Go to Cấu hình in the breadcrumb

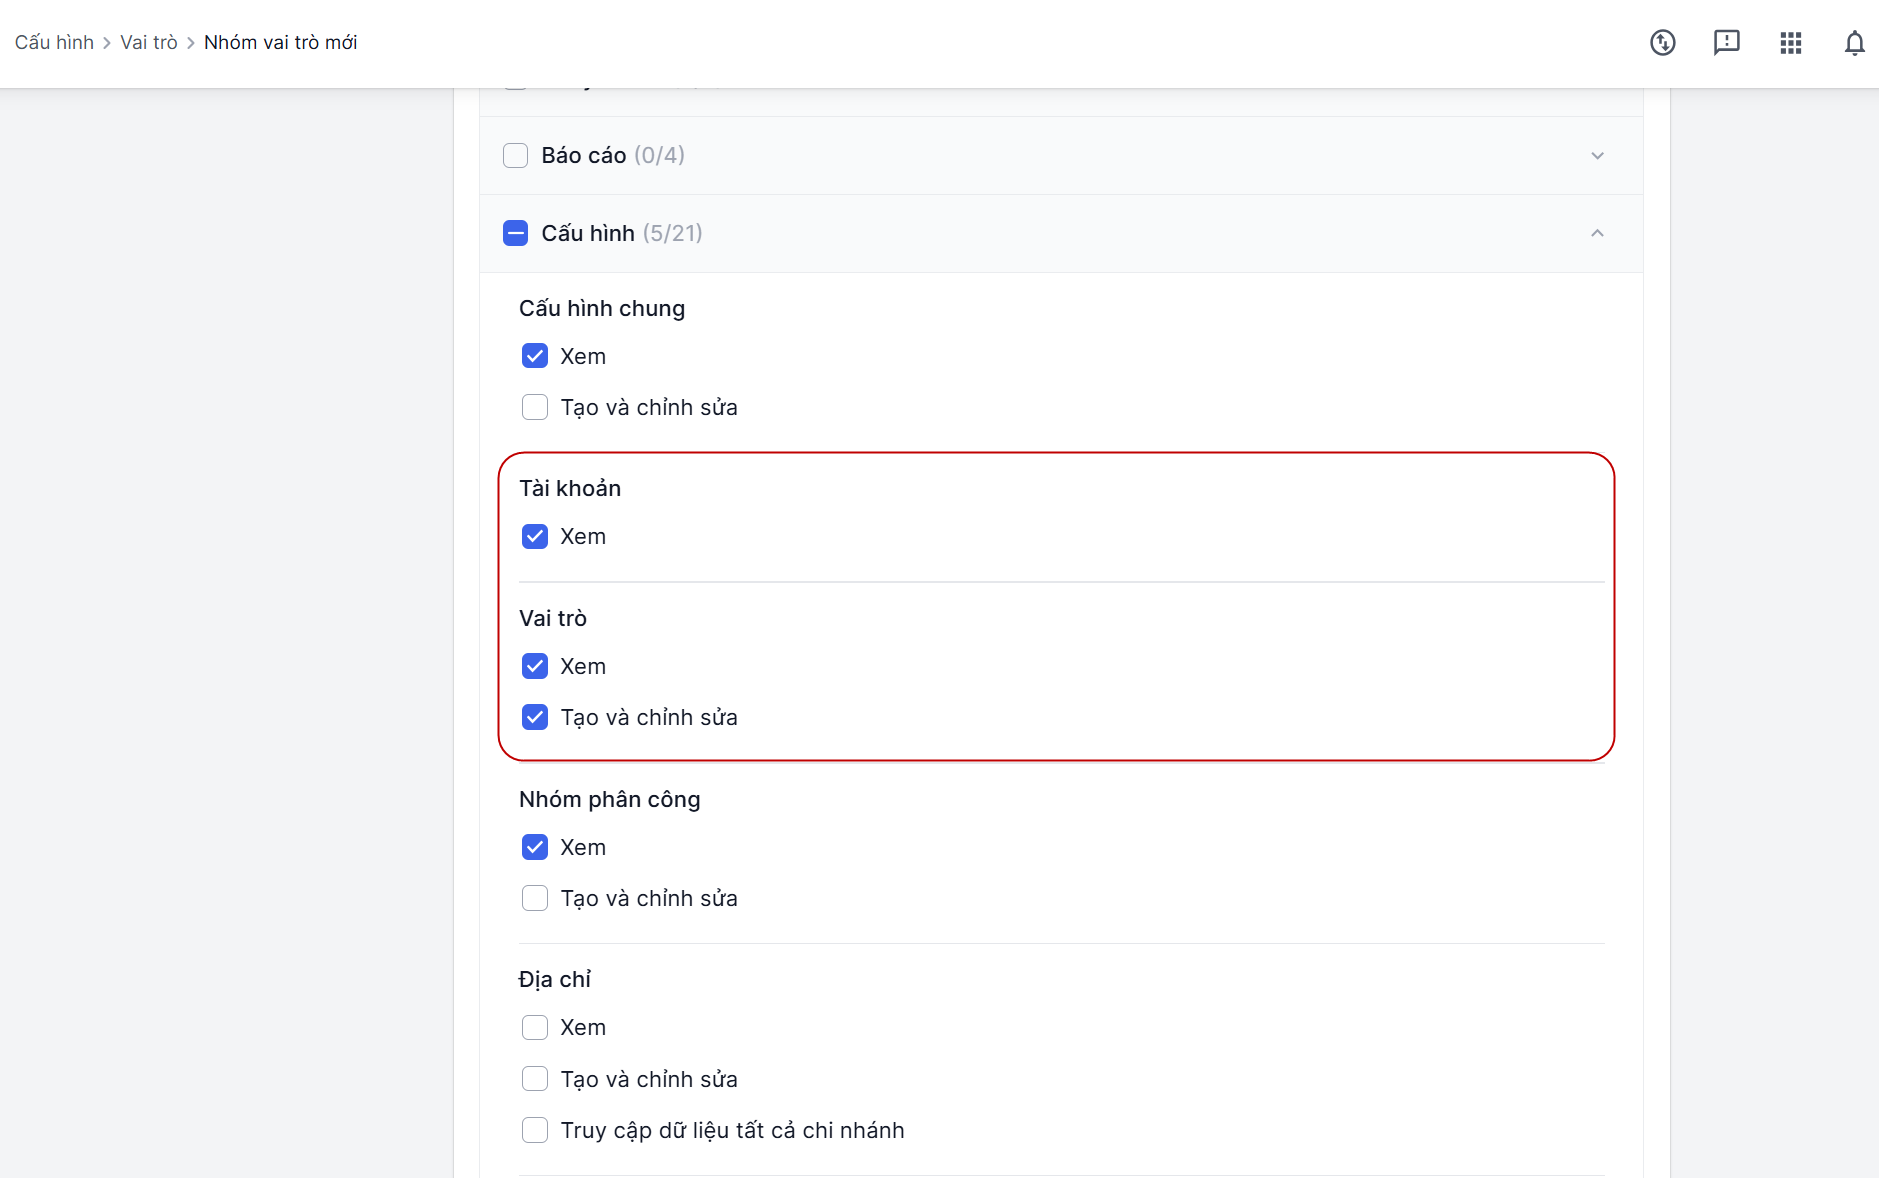(x=54, y=42)
